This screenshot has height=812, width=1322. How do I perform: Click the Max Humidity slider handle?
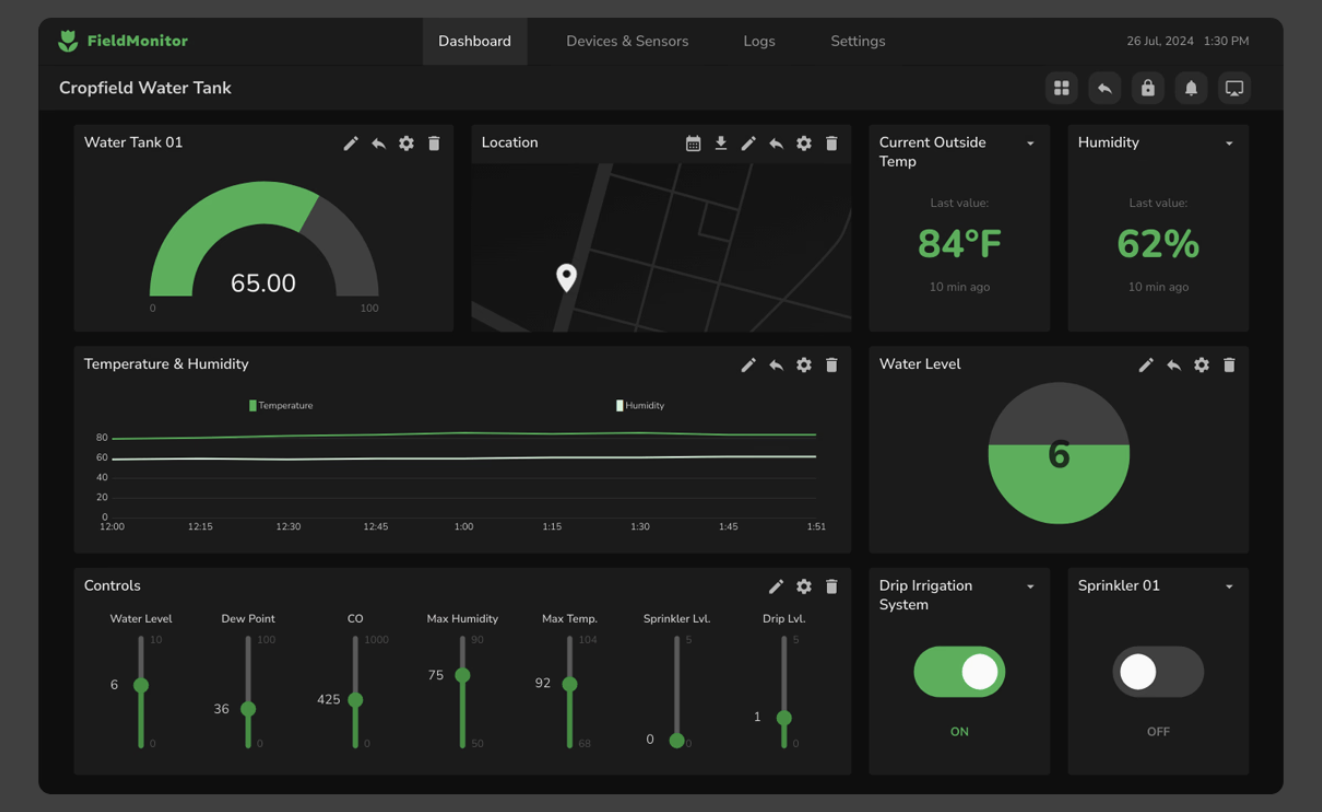click(462, 675)
